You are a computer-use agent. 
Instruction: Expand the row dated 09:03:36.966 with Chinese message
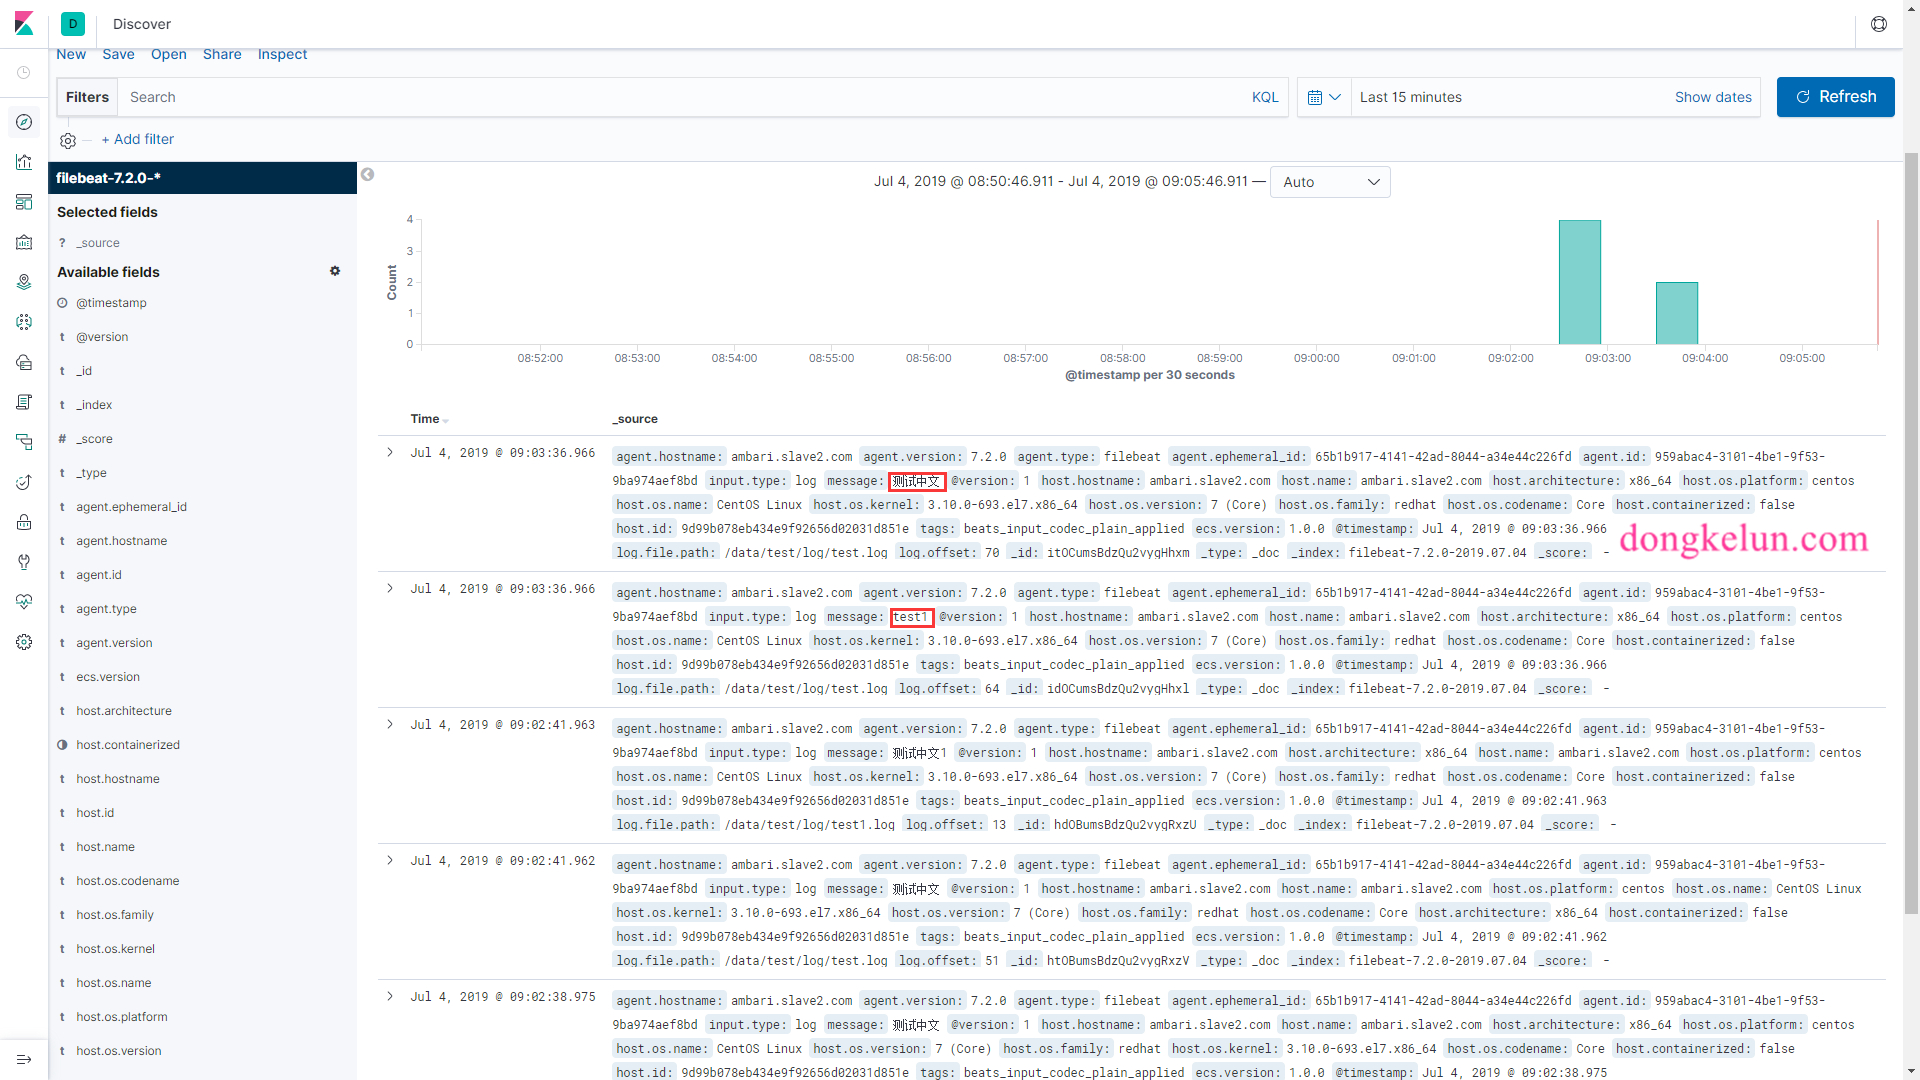(x=390, y=453)
